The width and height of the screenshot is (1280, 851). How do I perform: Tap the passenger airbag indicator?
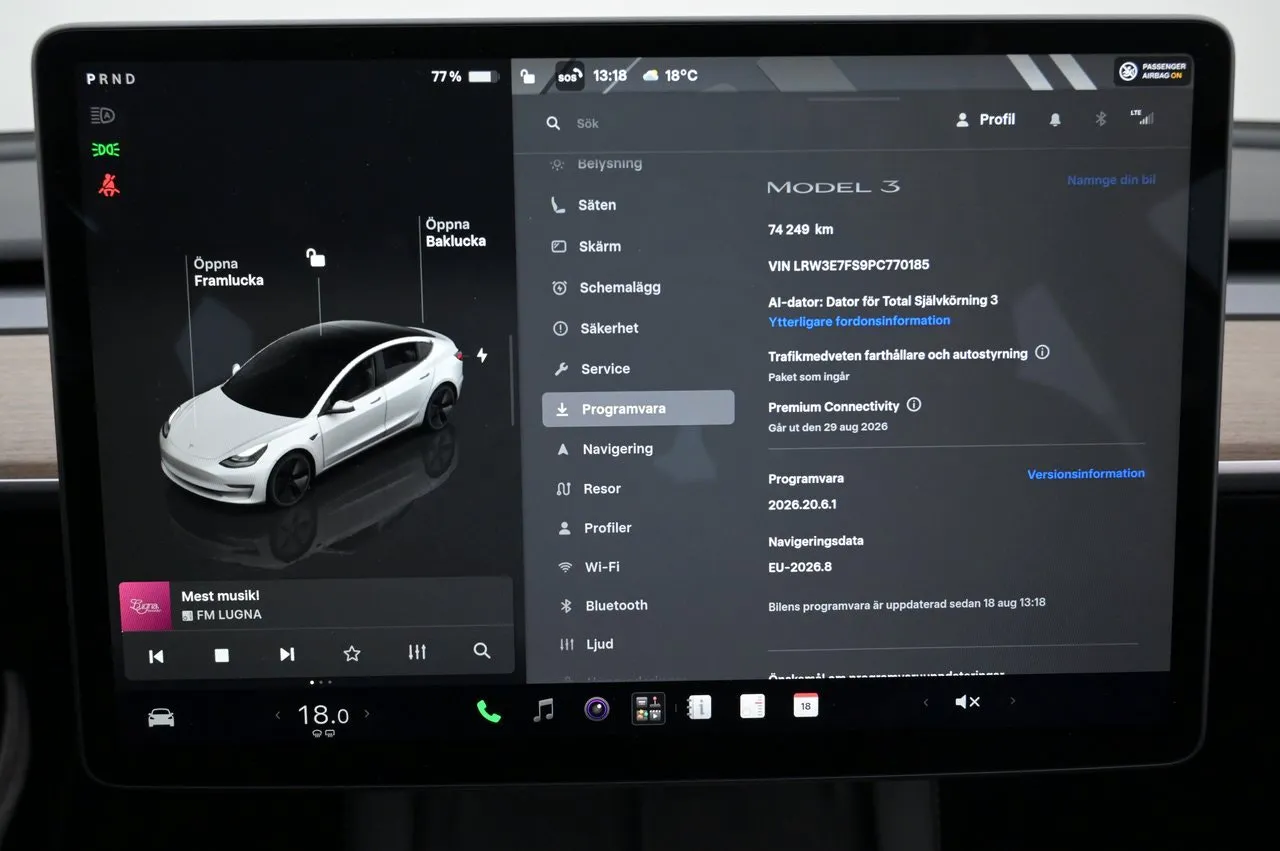[x=1153, y=71]
